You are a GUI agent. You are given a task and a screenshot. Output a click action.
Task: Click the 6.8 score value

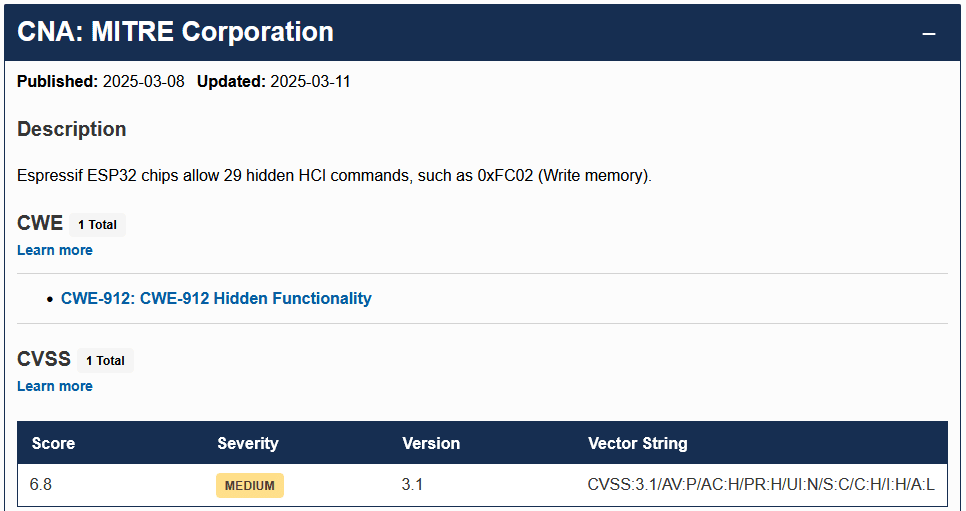(41, 485)
